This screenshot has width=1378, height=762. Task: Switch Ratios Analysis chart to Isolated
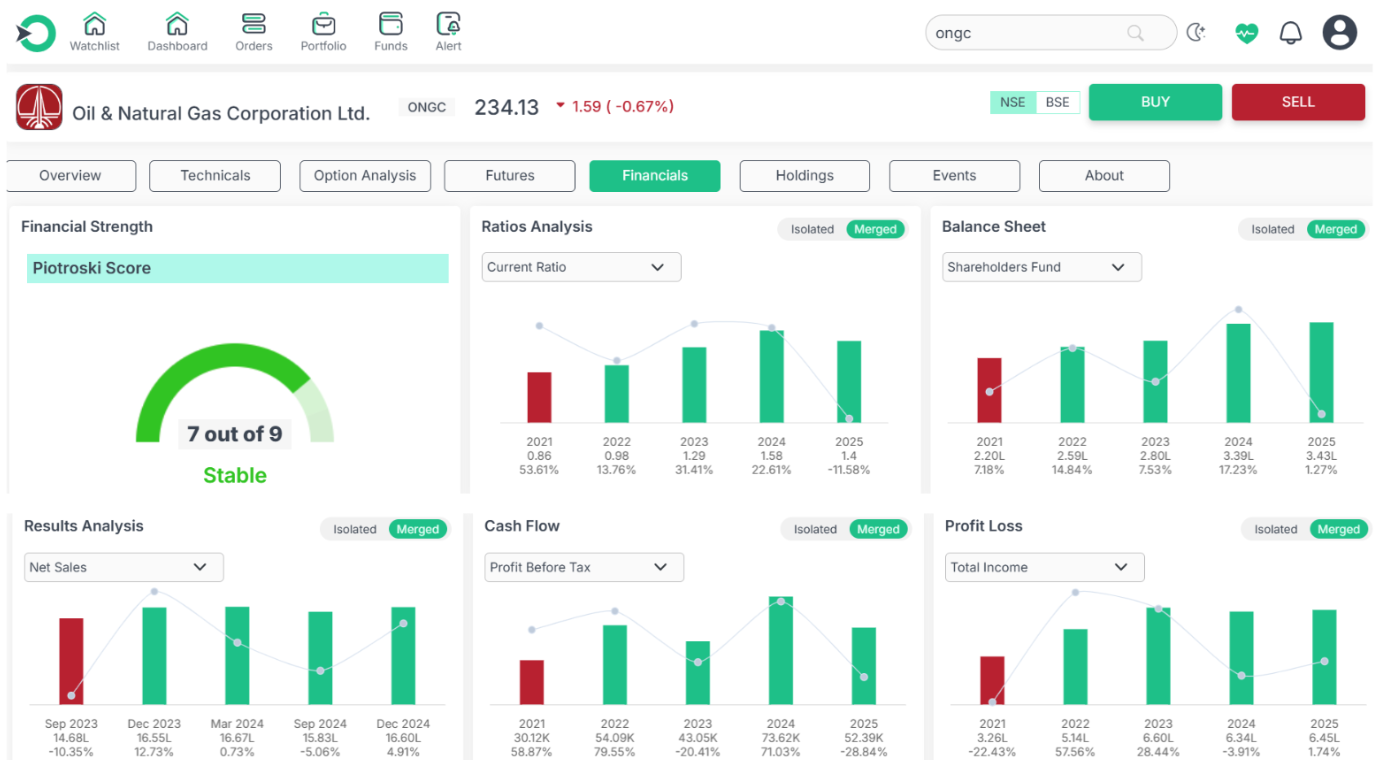tap(812, 229)
